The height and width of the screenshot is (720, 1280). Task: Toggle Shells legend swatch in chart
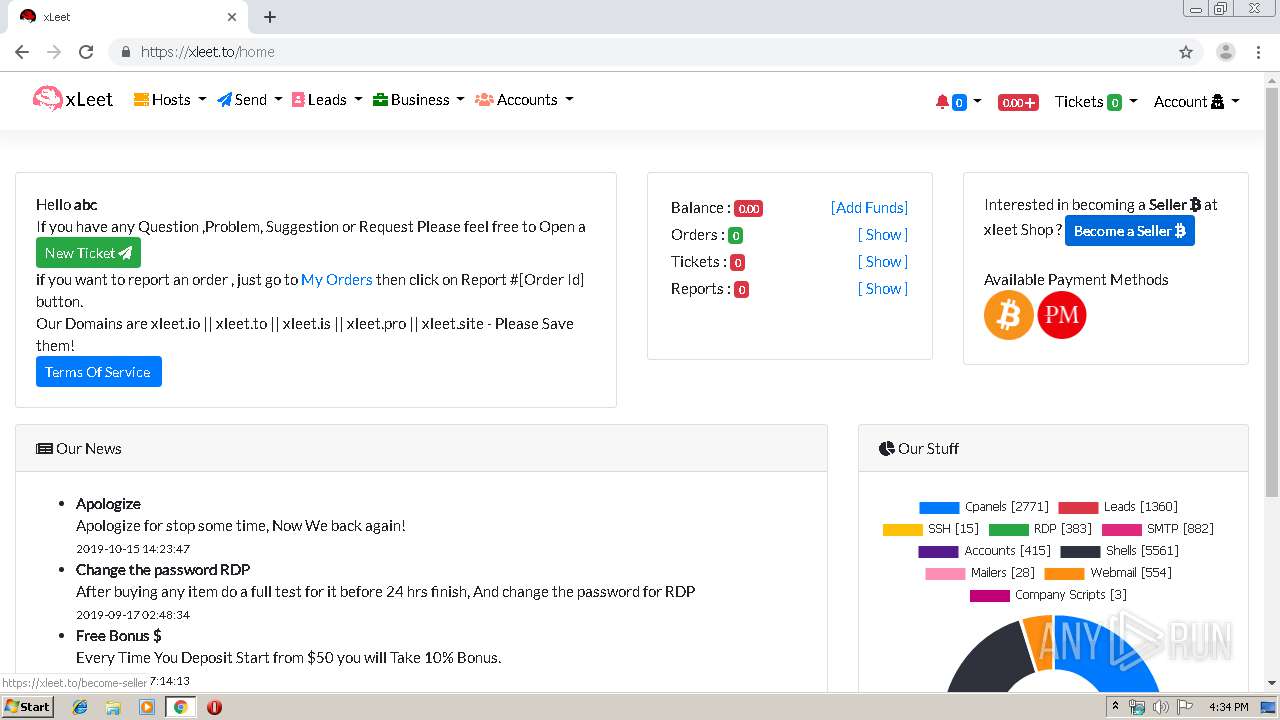(1080, 551)
